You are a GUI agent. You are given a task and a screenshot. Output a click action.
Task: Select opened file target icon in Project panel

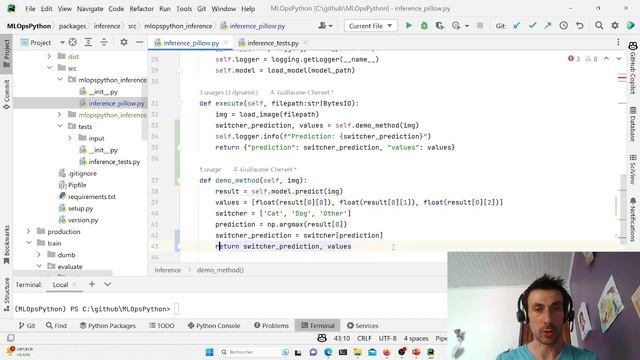[x=73, y=42]
